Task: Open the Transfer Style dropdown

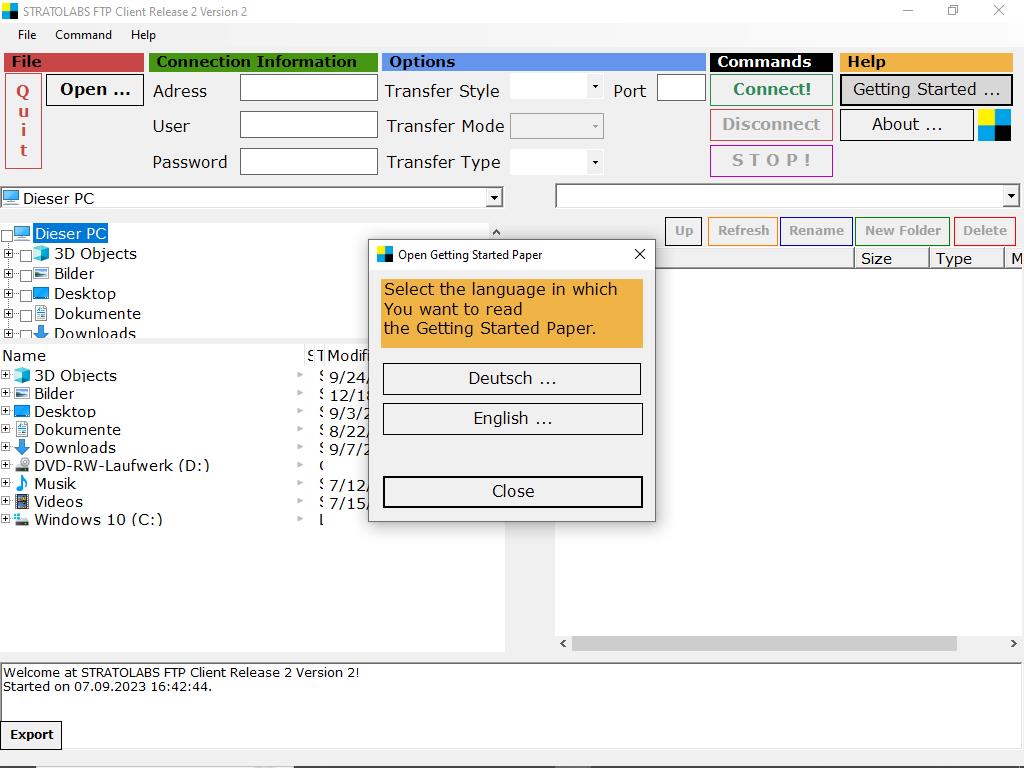Action: tap(595, 87)
